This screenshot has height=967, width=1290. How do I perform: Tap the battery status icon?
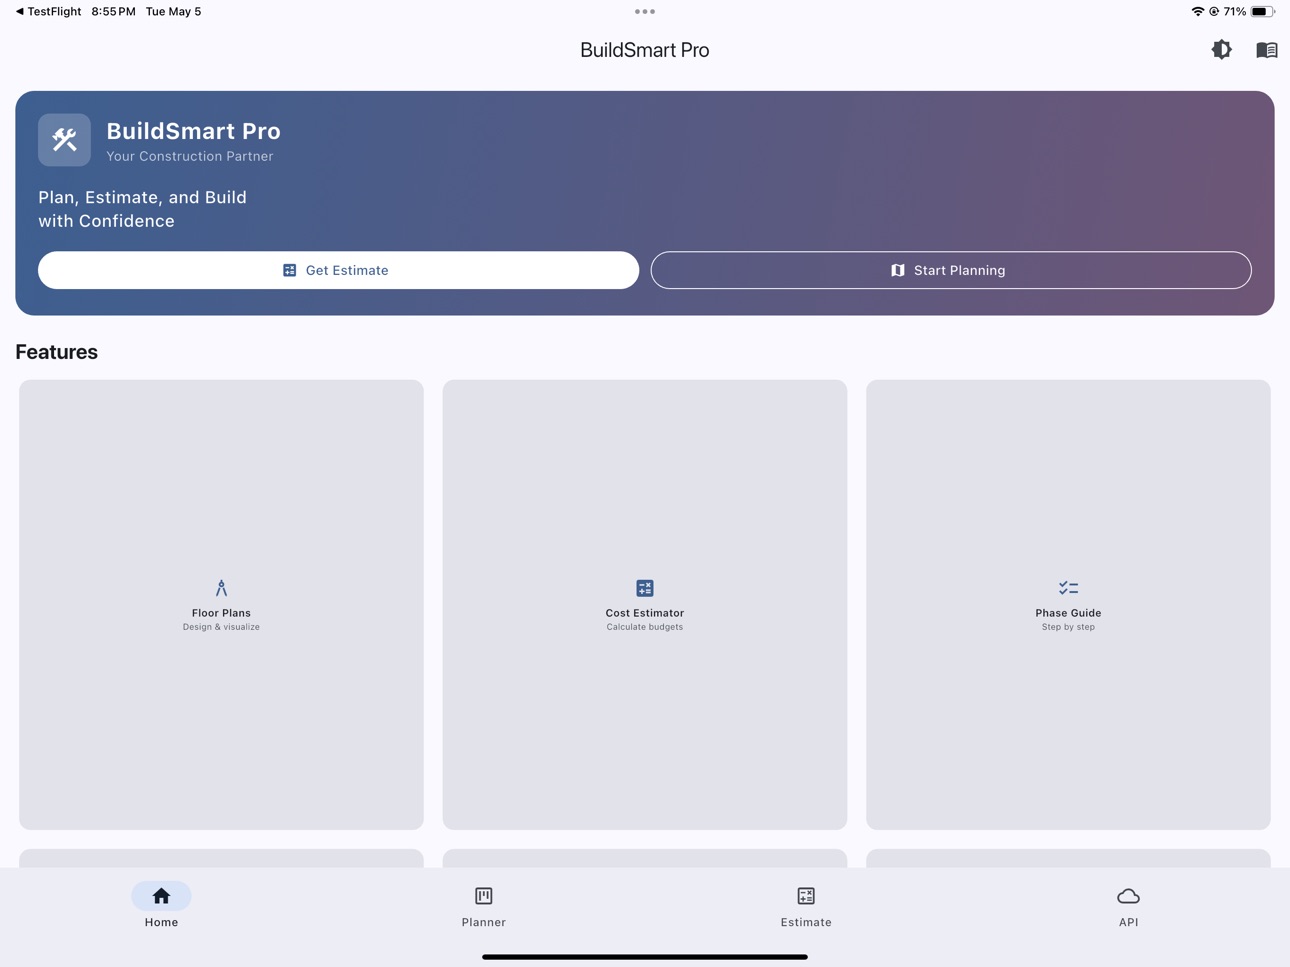point(1263,12)
